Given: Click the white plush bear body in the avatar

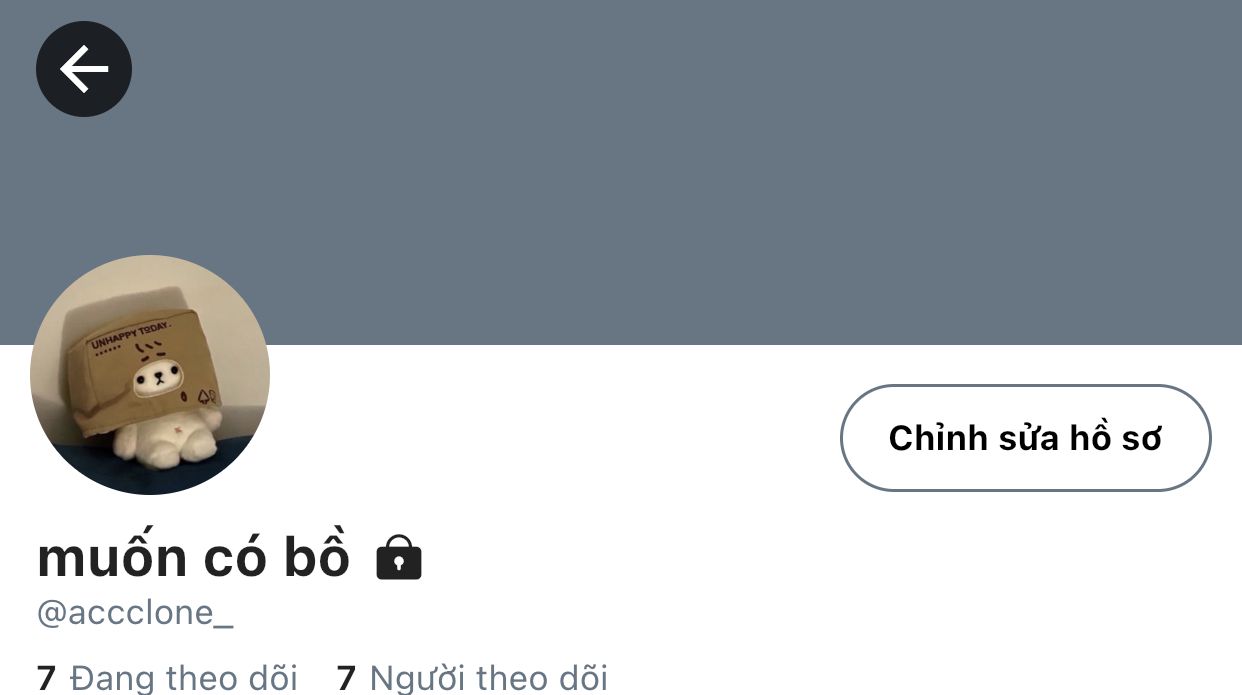Looking at the screenshot, I should pyautogui.click(x=163, y=438).
